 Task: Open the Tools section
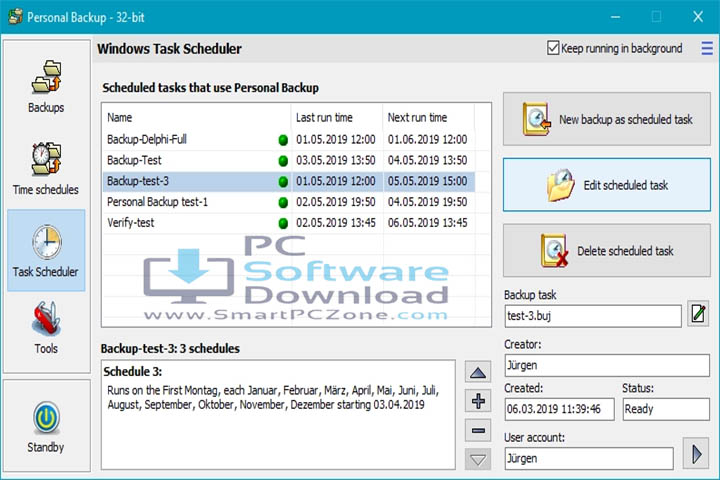tap(46, 328)
